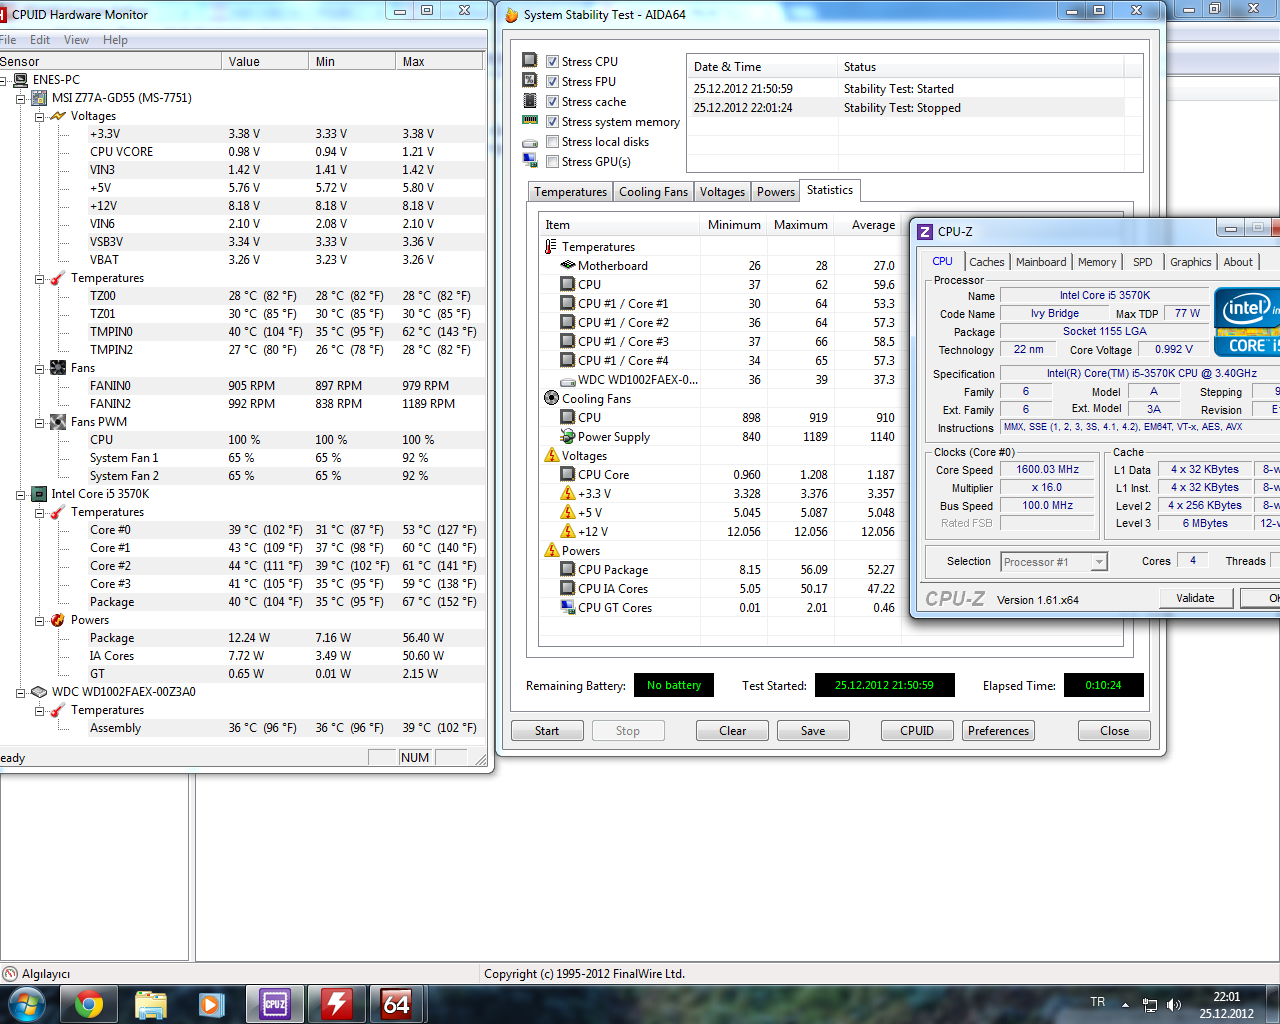1280x1024 pixels.
Task: Open the SPD tab in CPU-Z
Action: (1142, 262)
